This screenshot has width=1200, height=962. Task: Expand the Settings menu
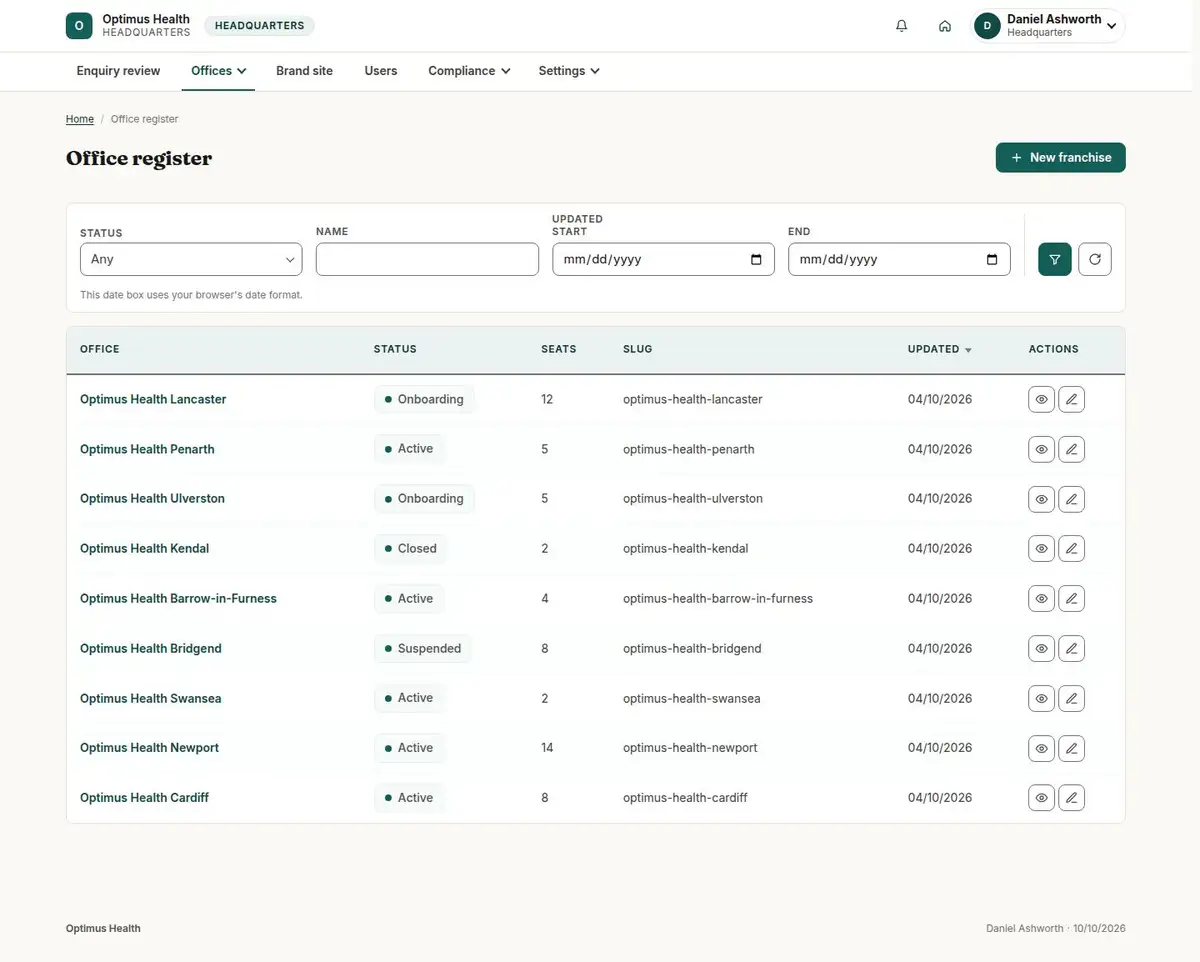(569, 71)
